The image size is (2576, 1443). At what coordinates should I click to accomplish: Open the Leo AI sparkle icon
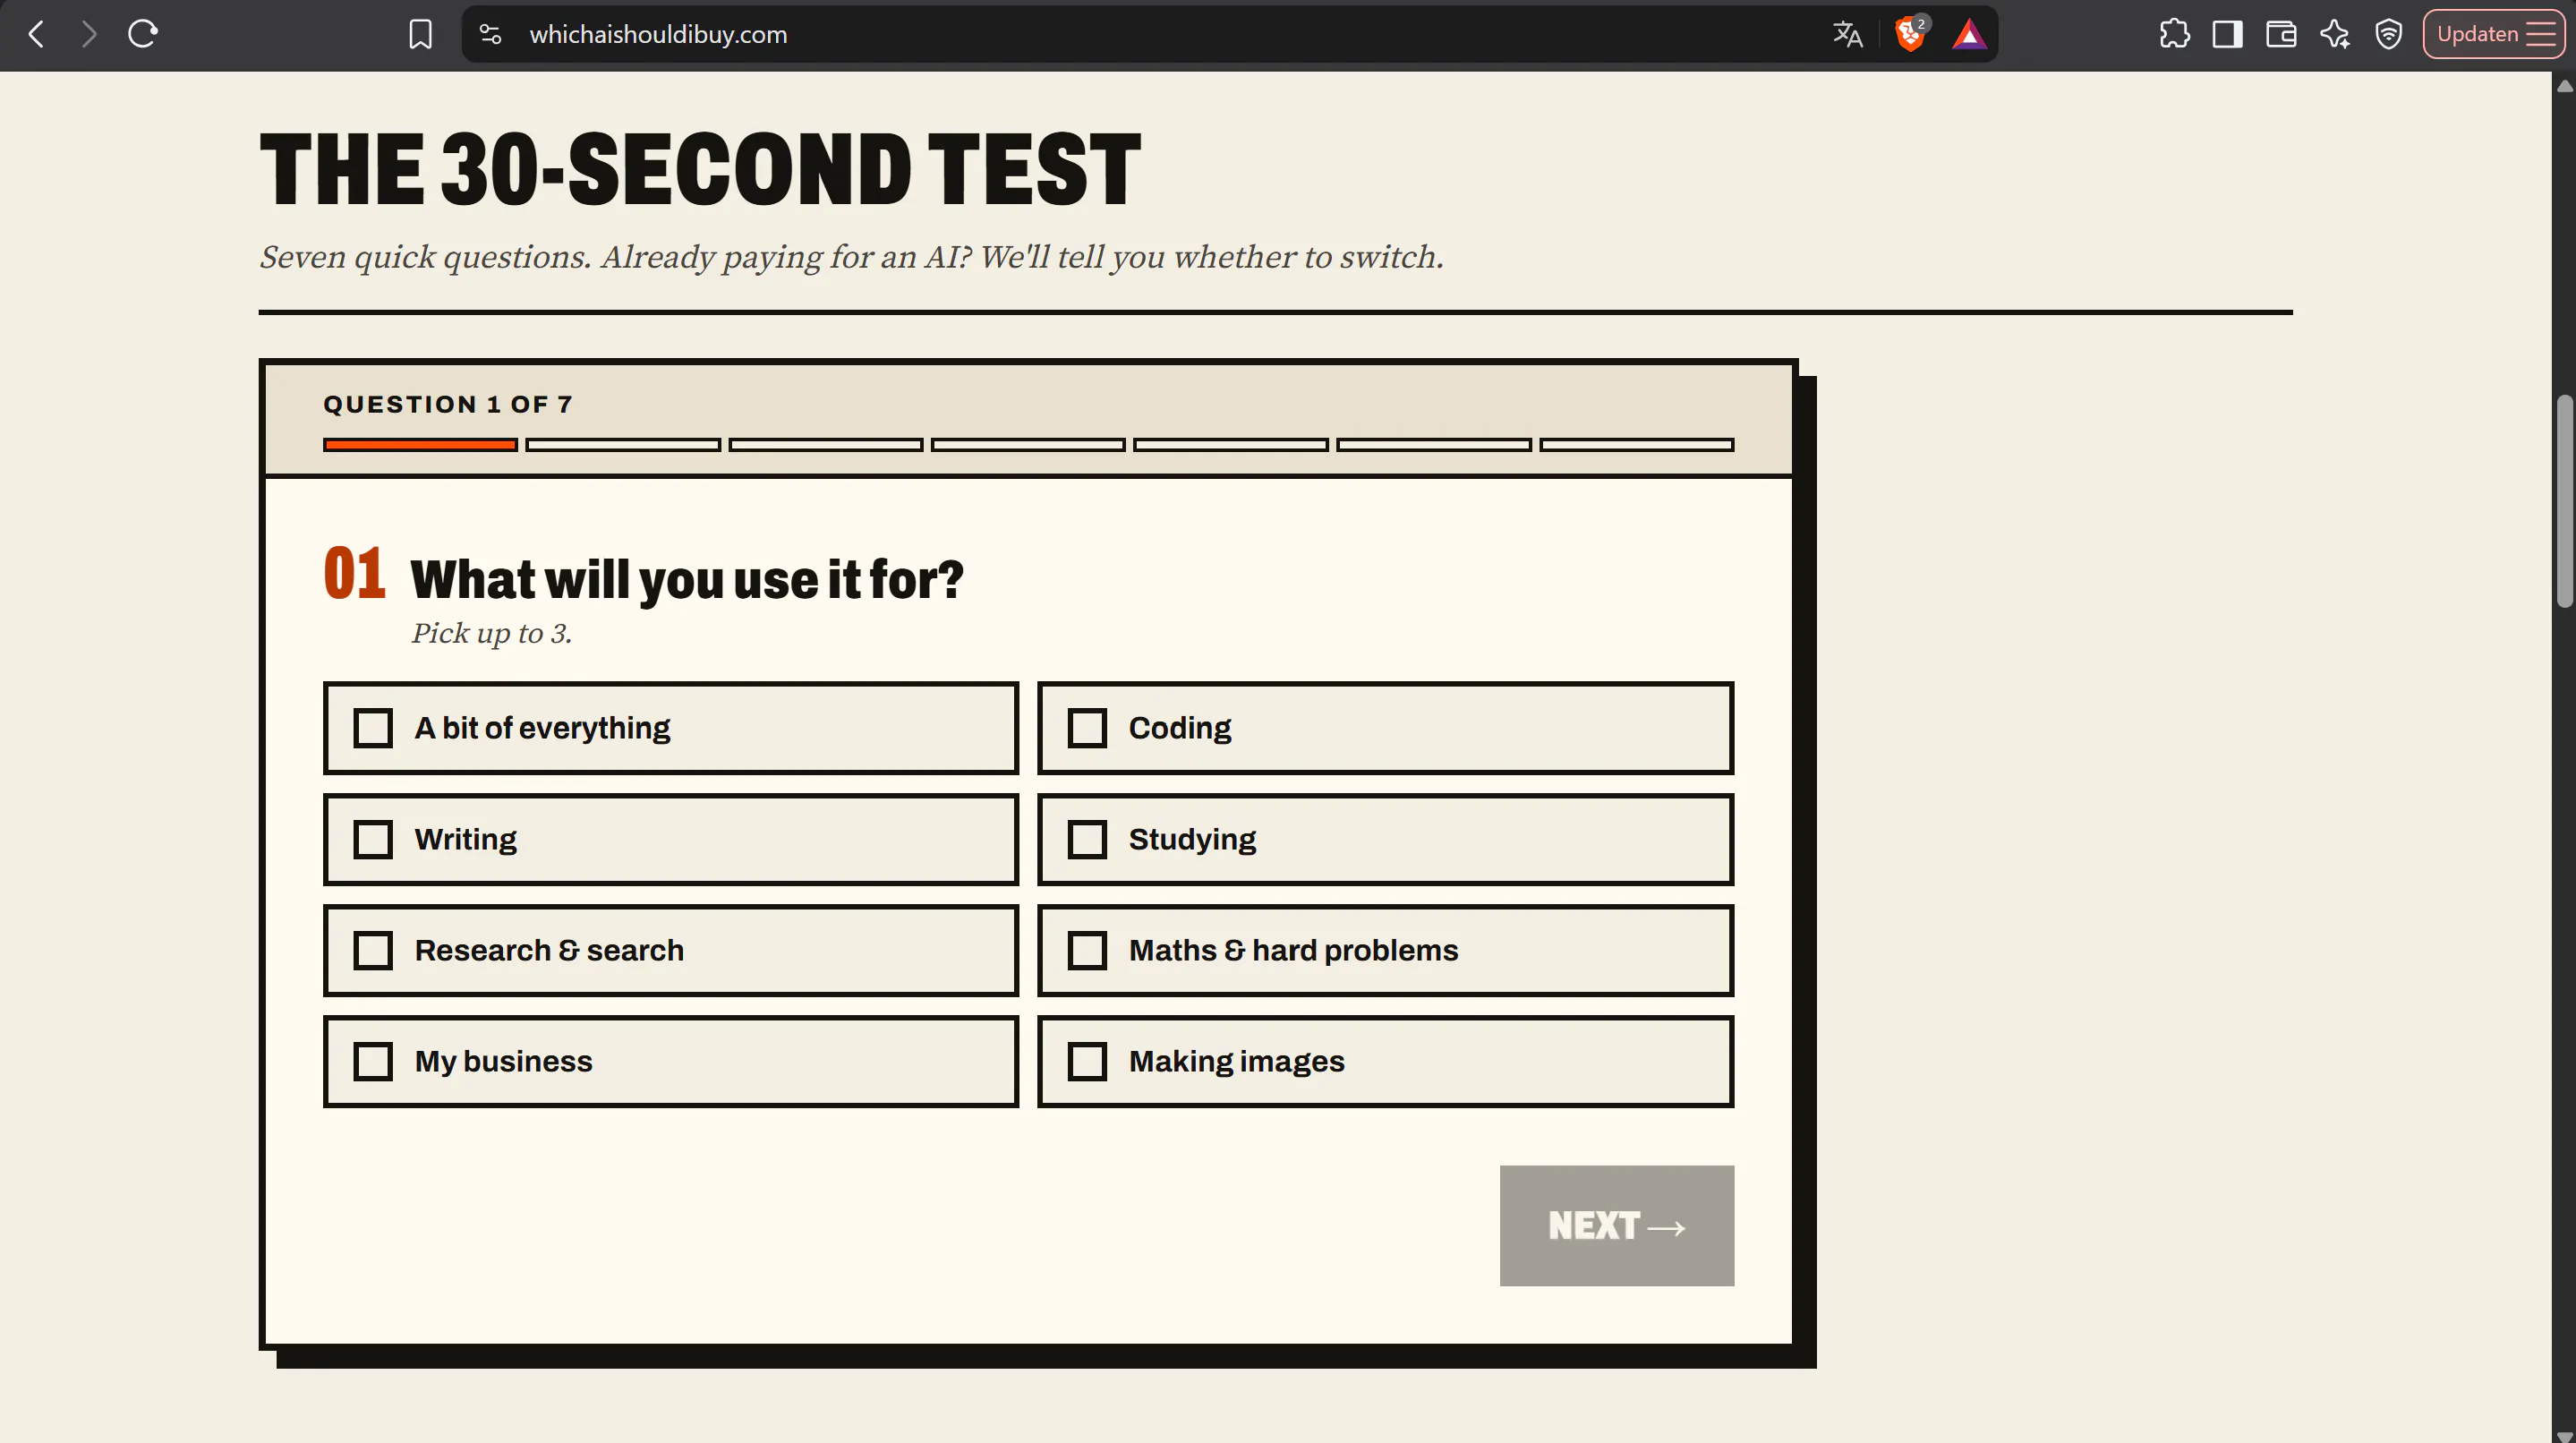(2335, 34)
